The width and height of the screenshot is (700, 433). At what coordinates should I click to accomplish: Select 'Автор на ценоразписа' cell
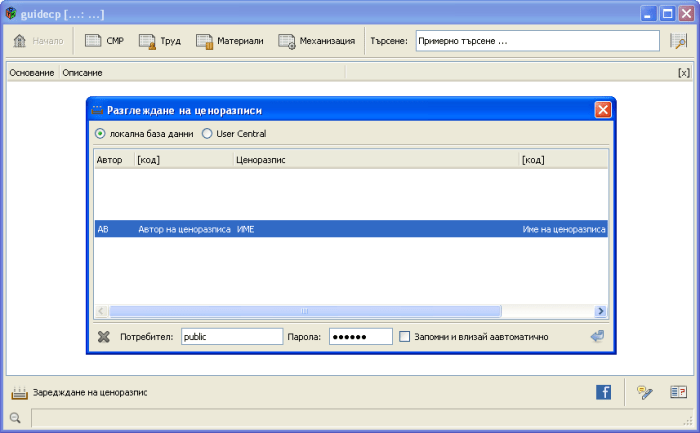pos(184,229)
